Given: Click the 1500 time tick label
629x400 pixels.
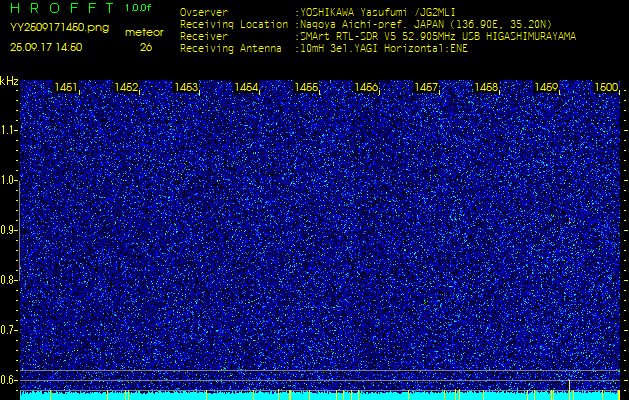Looking at the screenshot, I should click(x=606, y=87).
